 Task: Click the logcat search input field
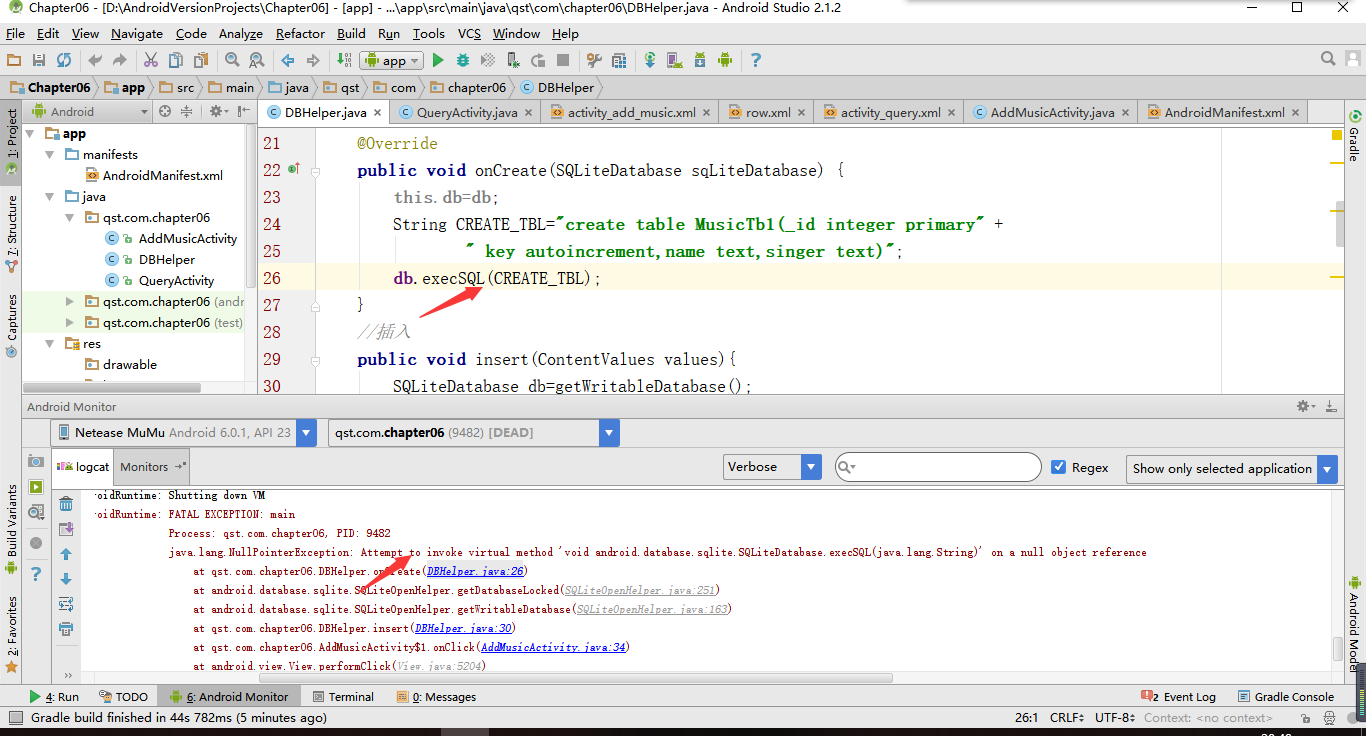pyautogui.click(x=938, y=467)
